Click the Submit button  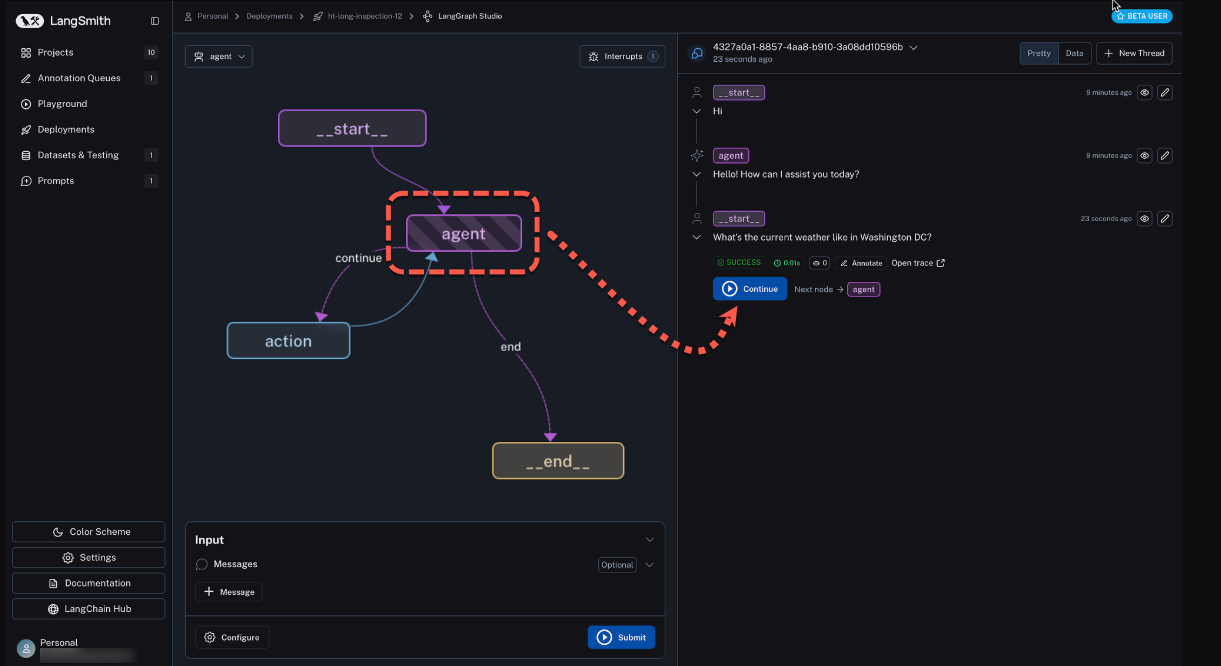point(621,637)
